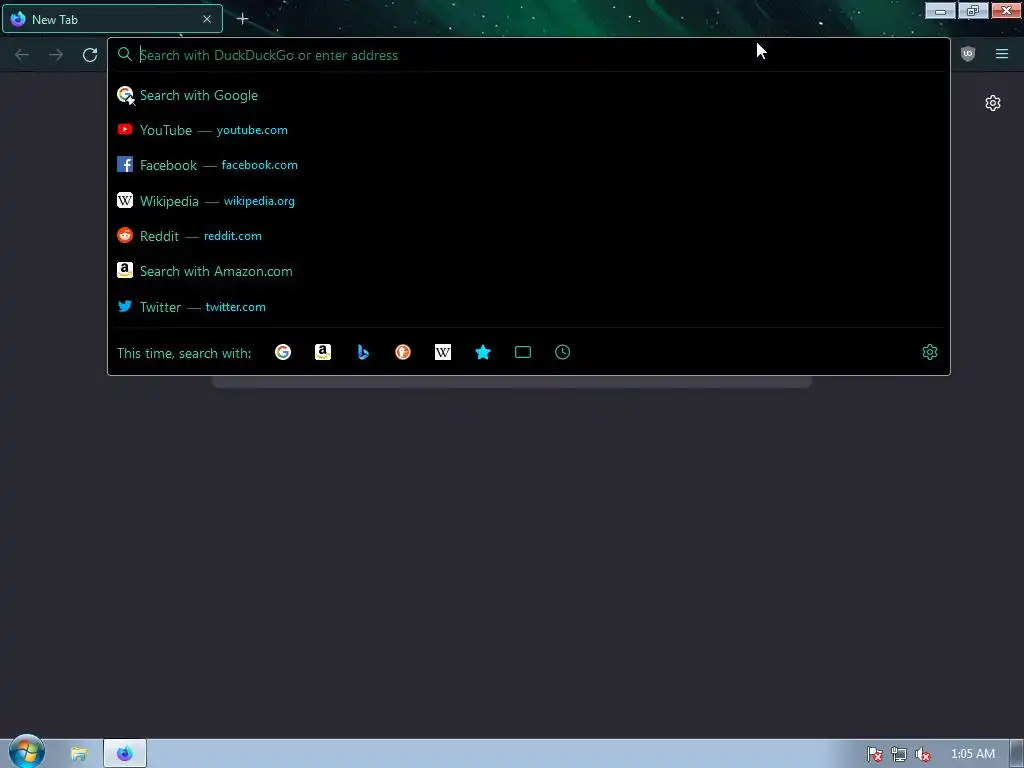Screen dimensions: 1024x768
Task: Open File Explorer from the taskbar
Action: coord(78,754)
